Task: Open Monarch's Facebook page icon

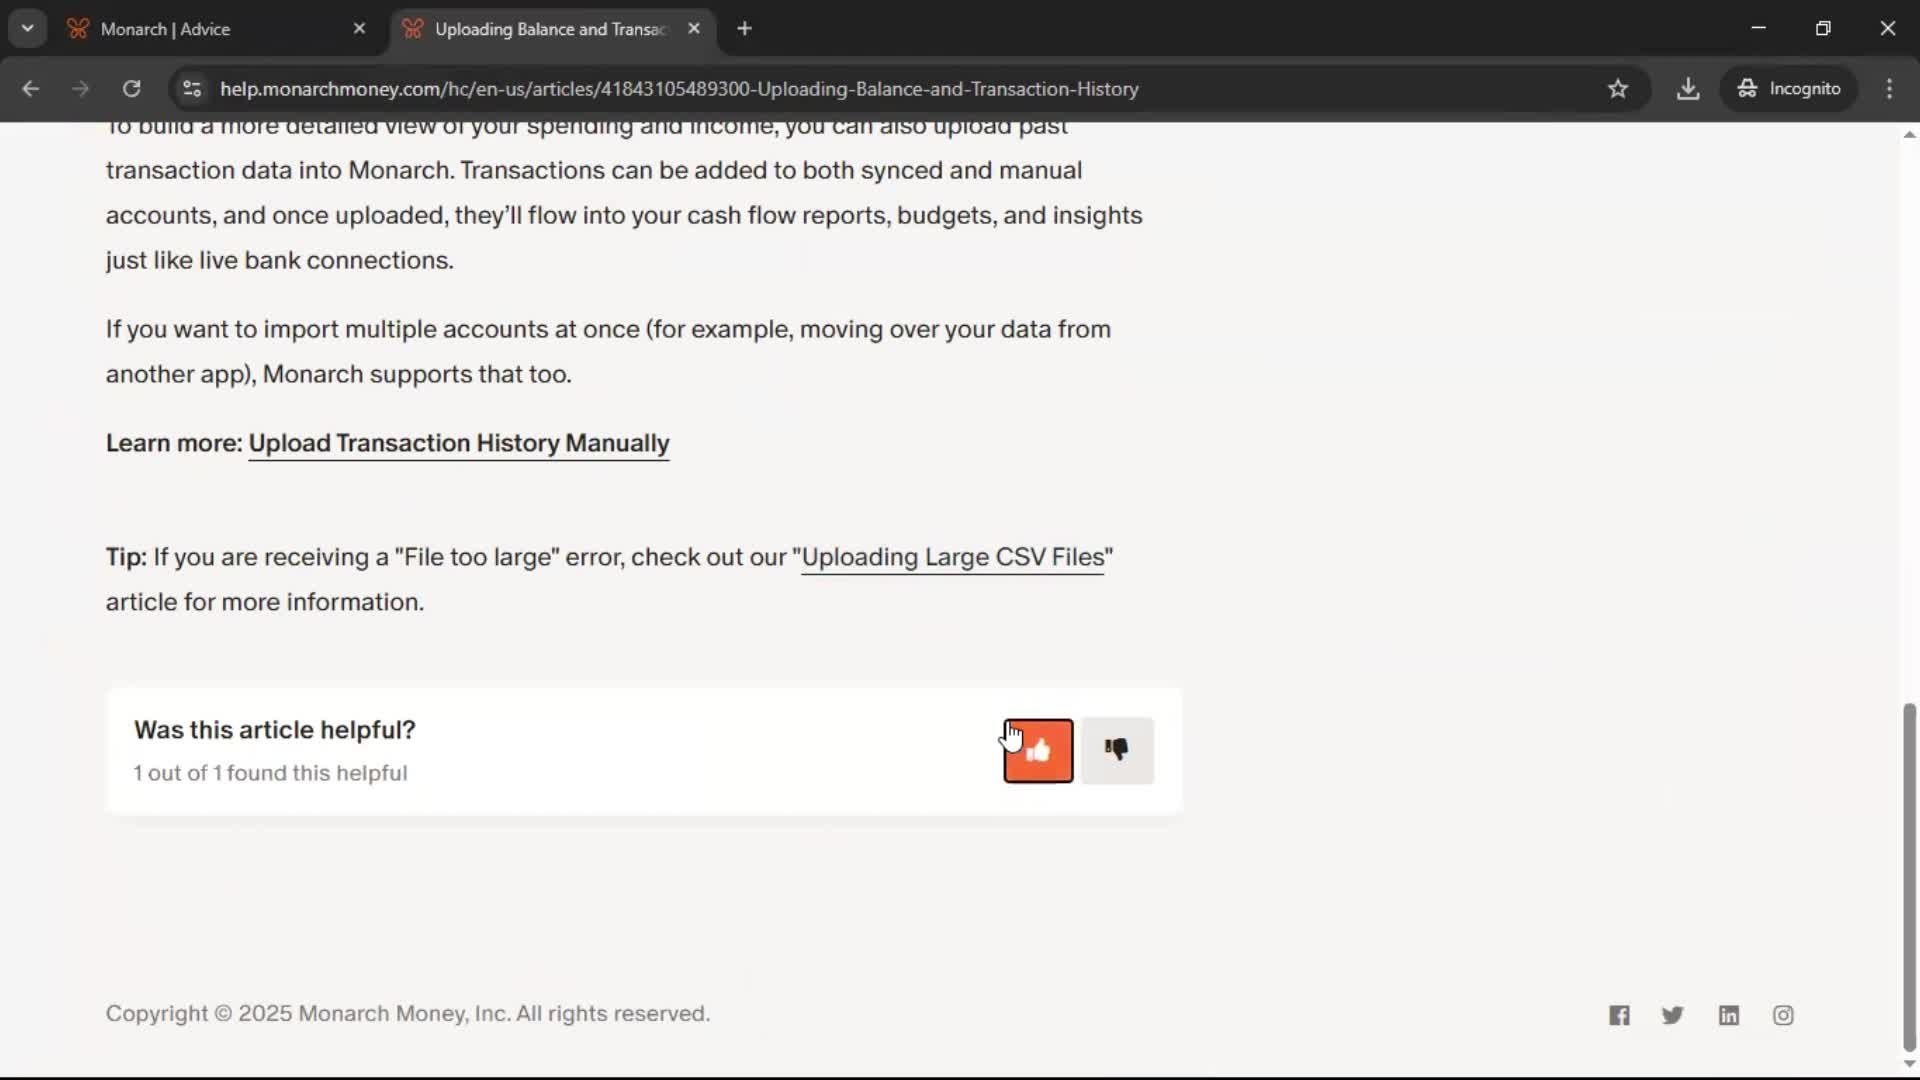Action: click(1619, 1015)
